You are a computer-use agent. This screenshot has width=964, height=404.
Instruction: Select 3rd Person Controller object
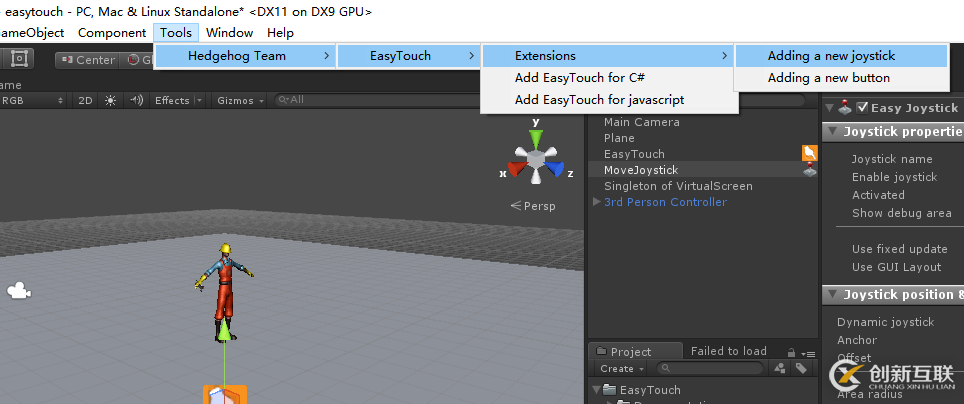pos(665,202)
